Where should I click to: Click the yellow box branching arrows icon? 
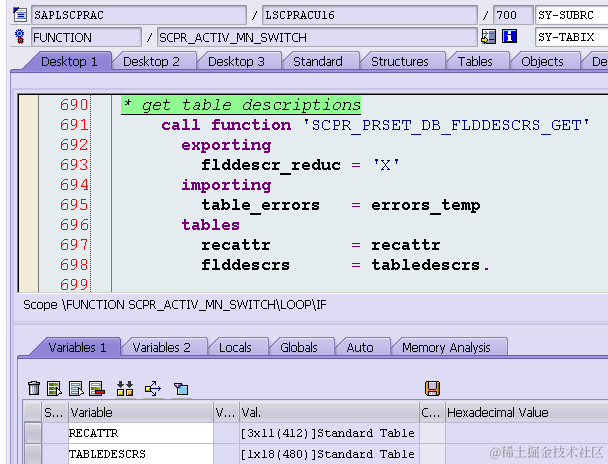tap(153, 388)
